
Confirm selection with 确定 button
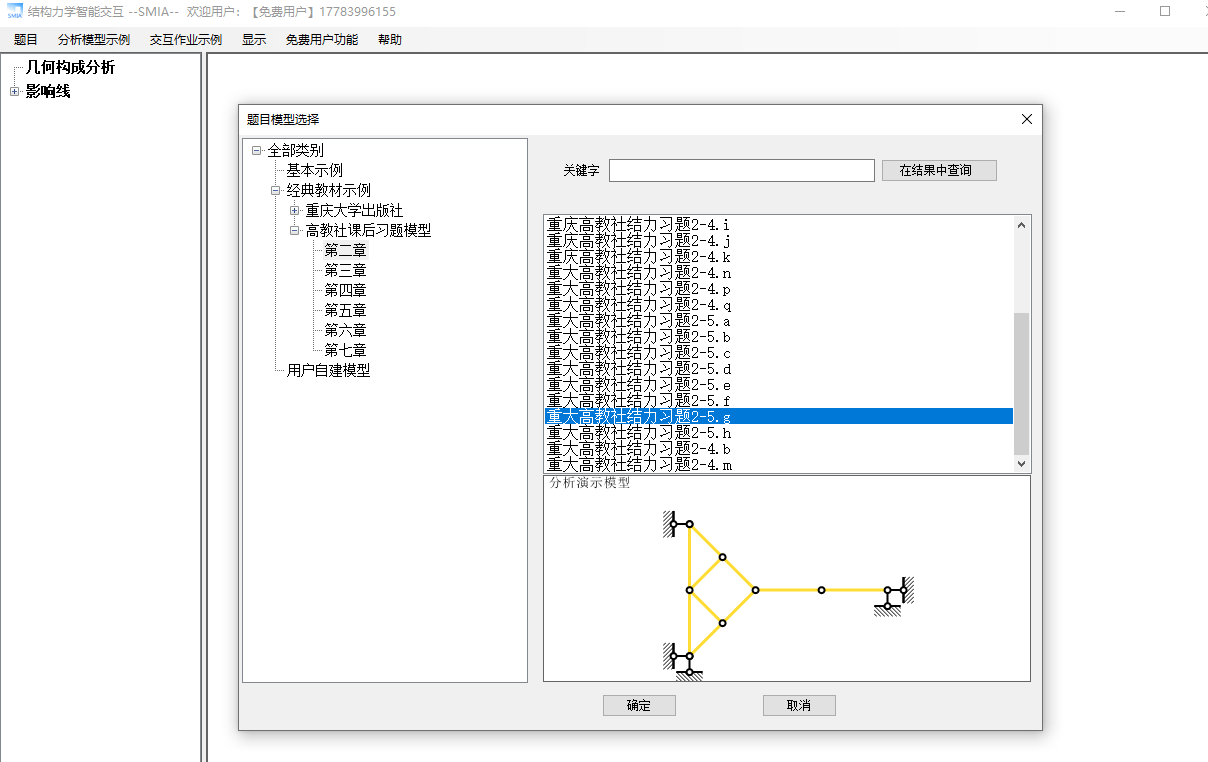click(x=639, y=705)
